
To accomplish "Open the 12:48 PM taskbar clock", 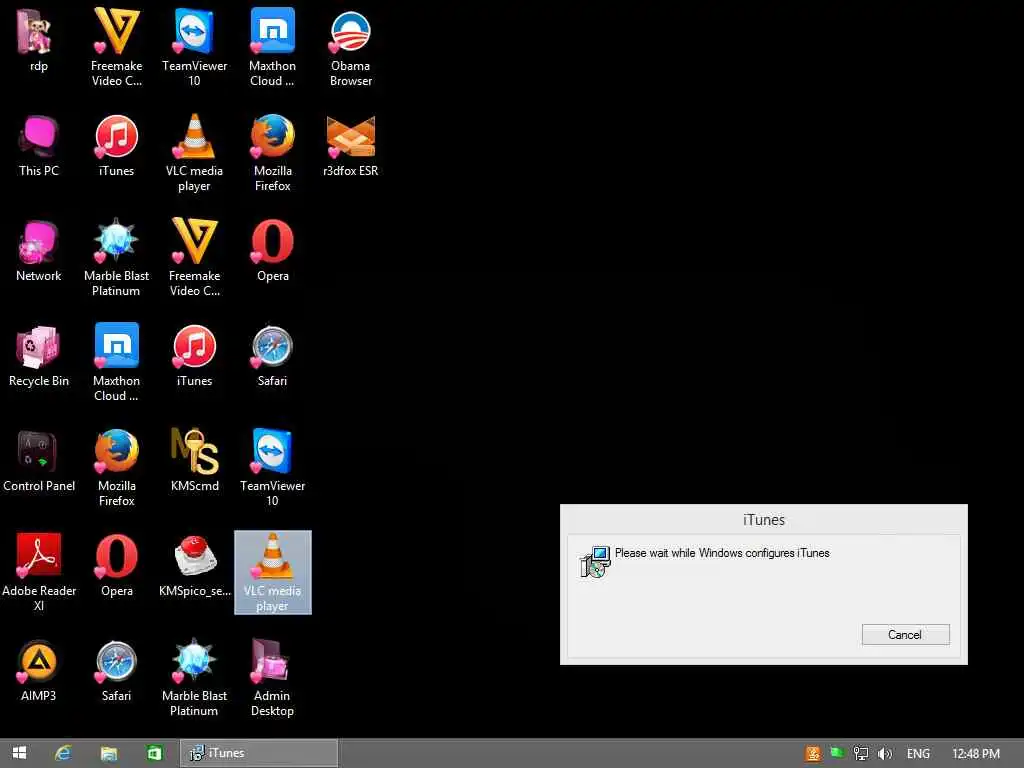I will coord(976,754).
